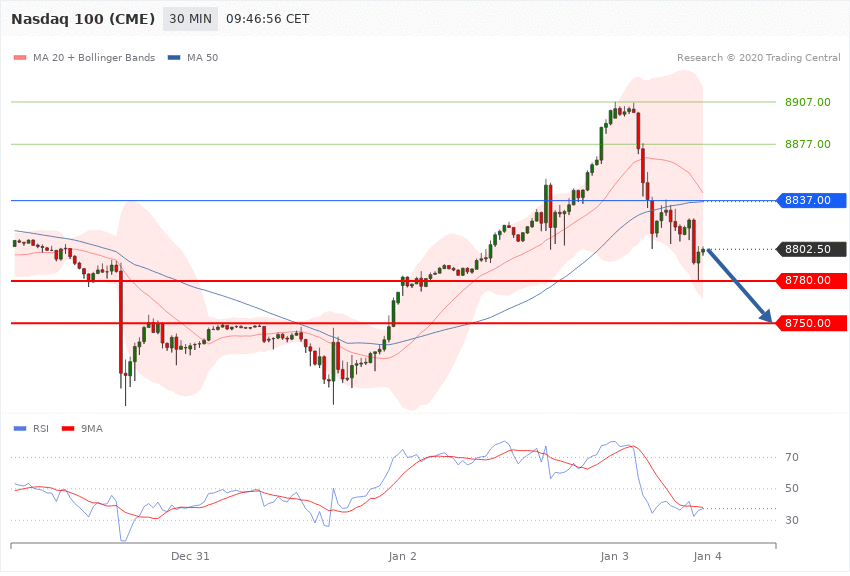Select the 30 MIN timeframe badge
This screenshot has height=576, width=850.
coord(190,19)
